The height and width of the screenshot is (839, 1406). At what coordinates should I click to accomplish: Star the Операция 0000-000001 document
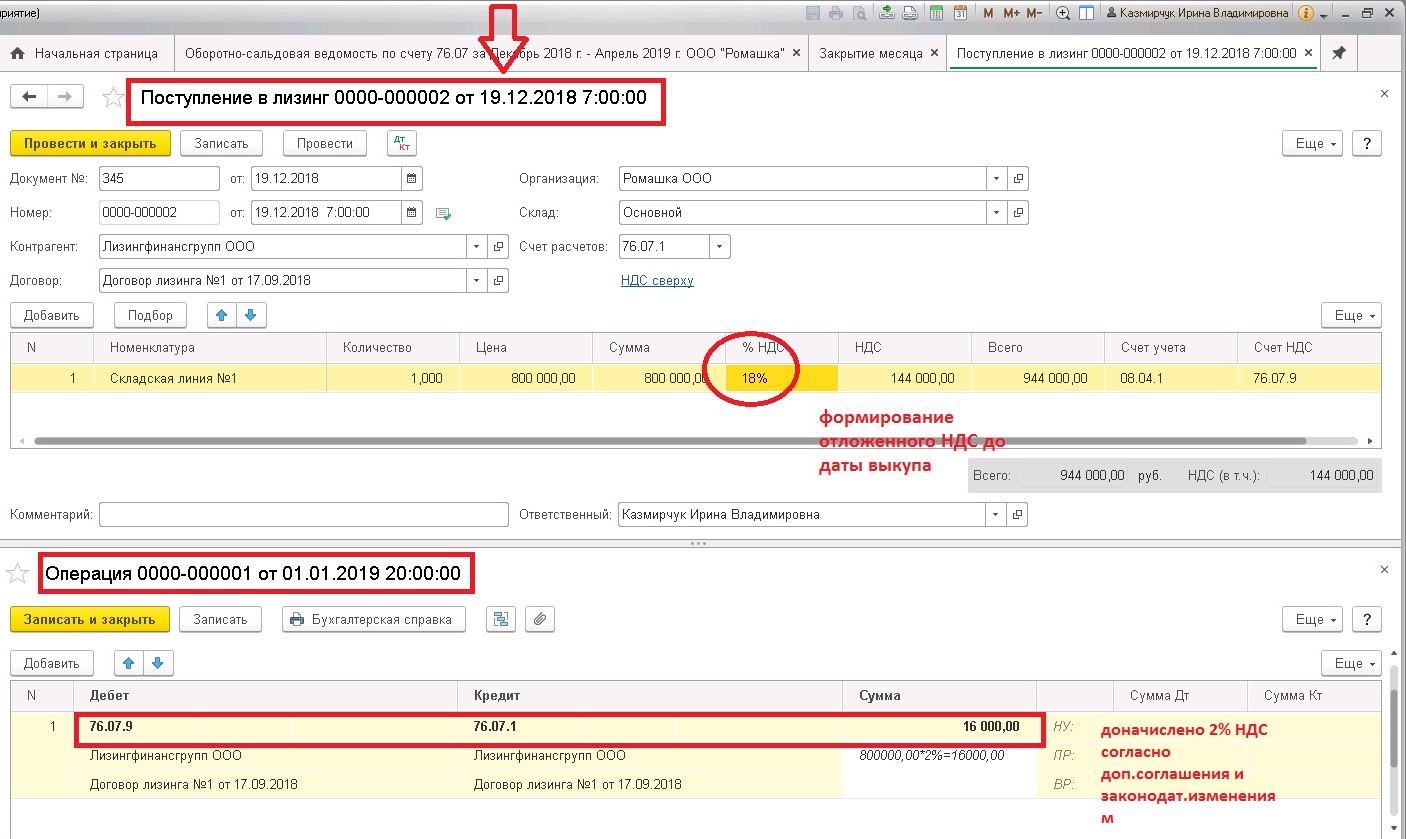coord(17,573)
